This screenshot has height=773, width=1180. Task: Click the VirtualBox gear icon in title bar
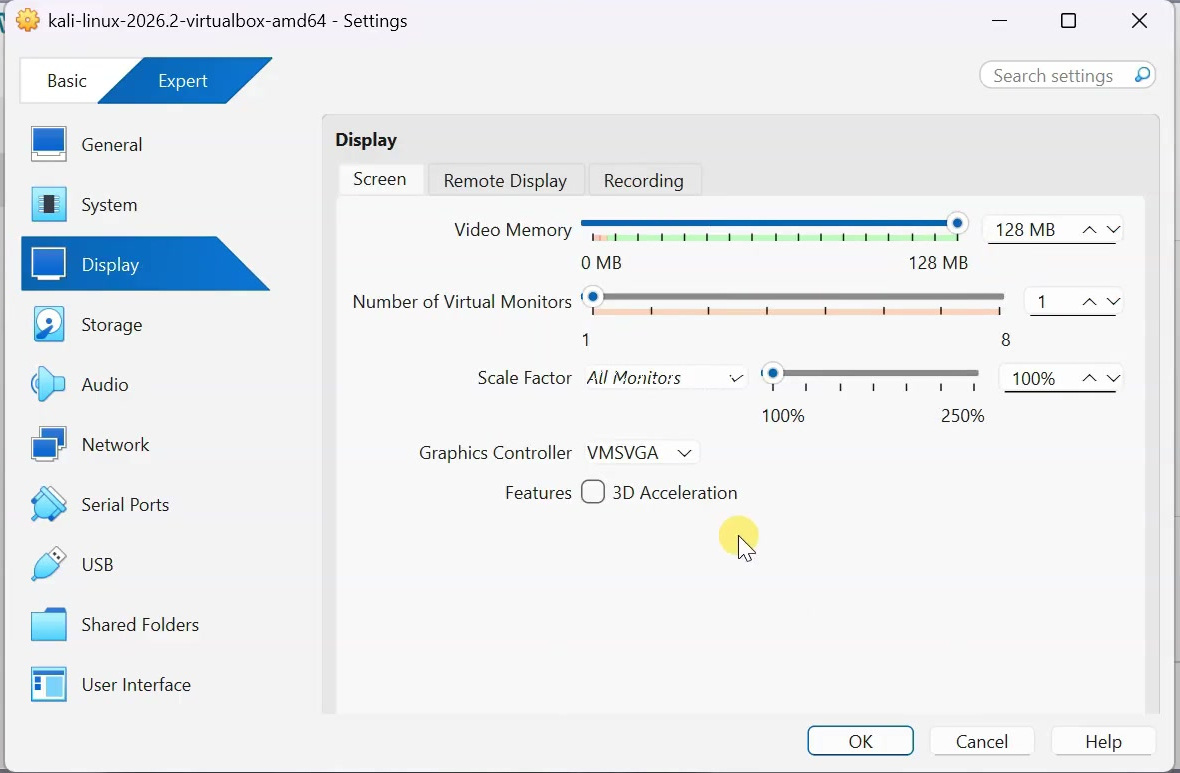tap(27, 20)
